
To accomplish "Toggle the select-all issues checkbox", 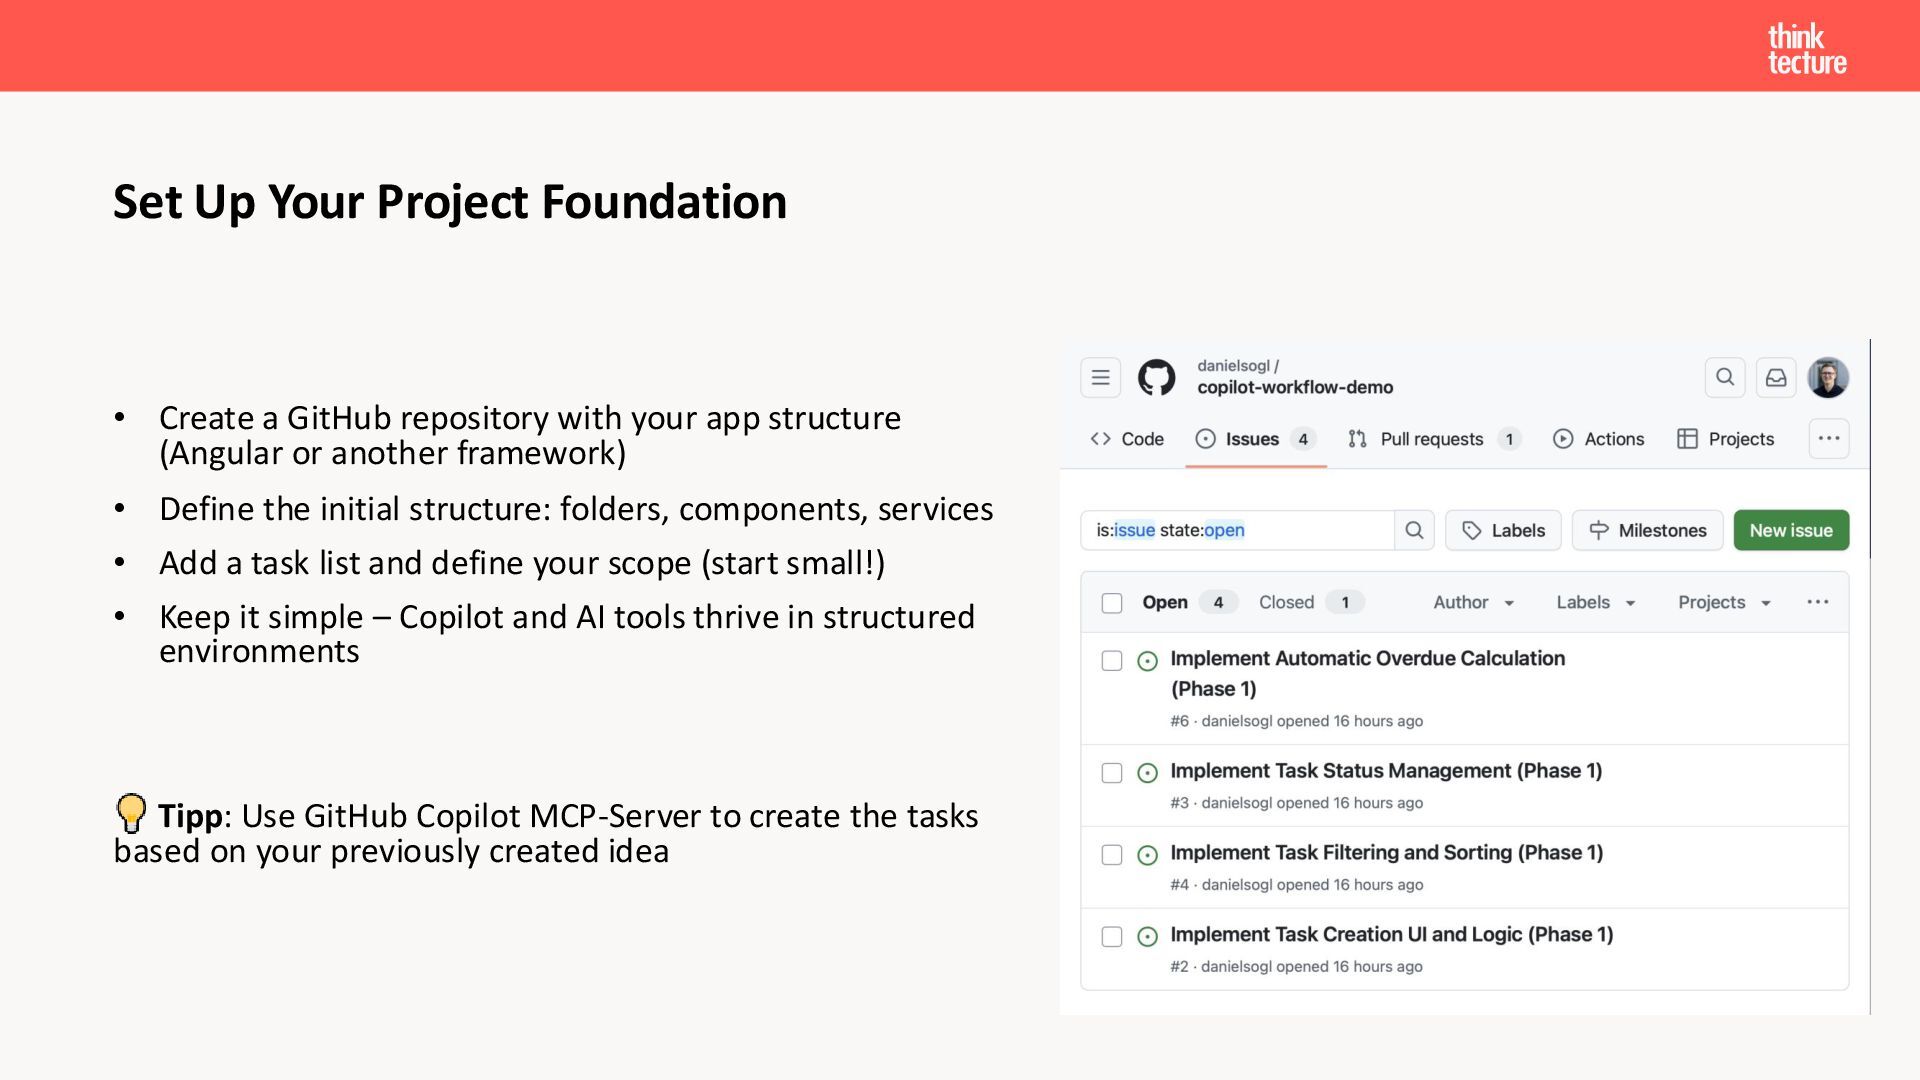I will point(1112,603).
